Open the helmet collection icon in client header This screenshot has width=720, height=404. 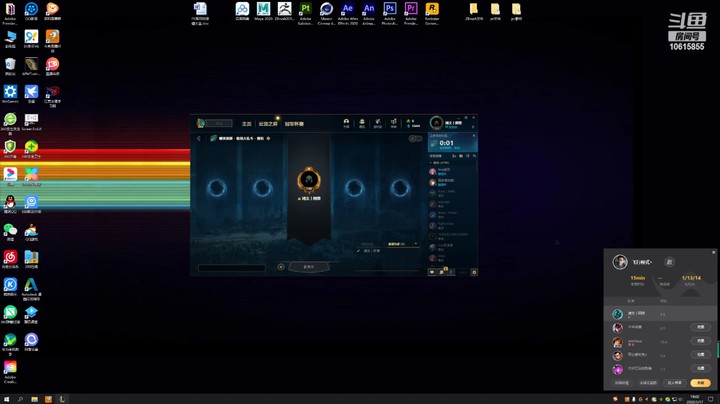point(346,123)
